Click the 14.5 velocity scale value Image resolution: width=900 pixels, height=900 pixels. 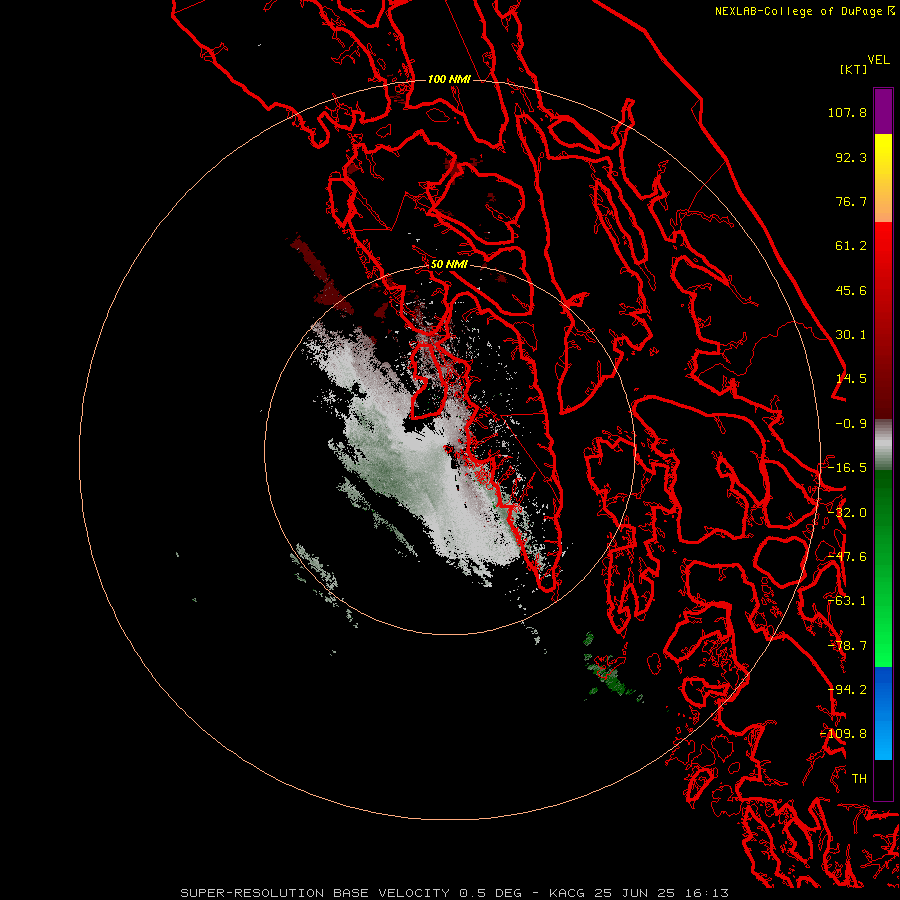tap(851, 379)
